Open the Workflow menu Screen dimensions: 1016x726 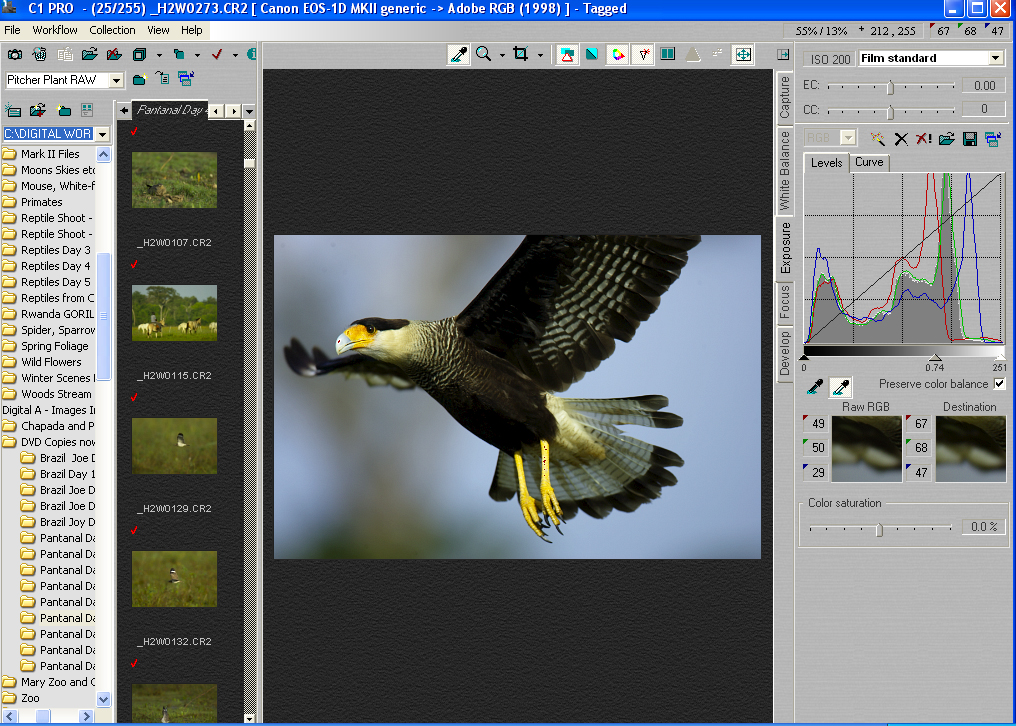[x=55, y=30]
